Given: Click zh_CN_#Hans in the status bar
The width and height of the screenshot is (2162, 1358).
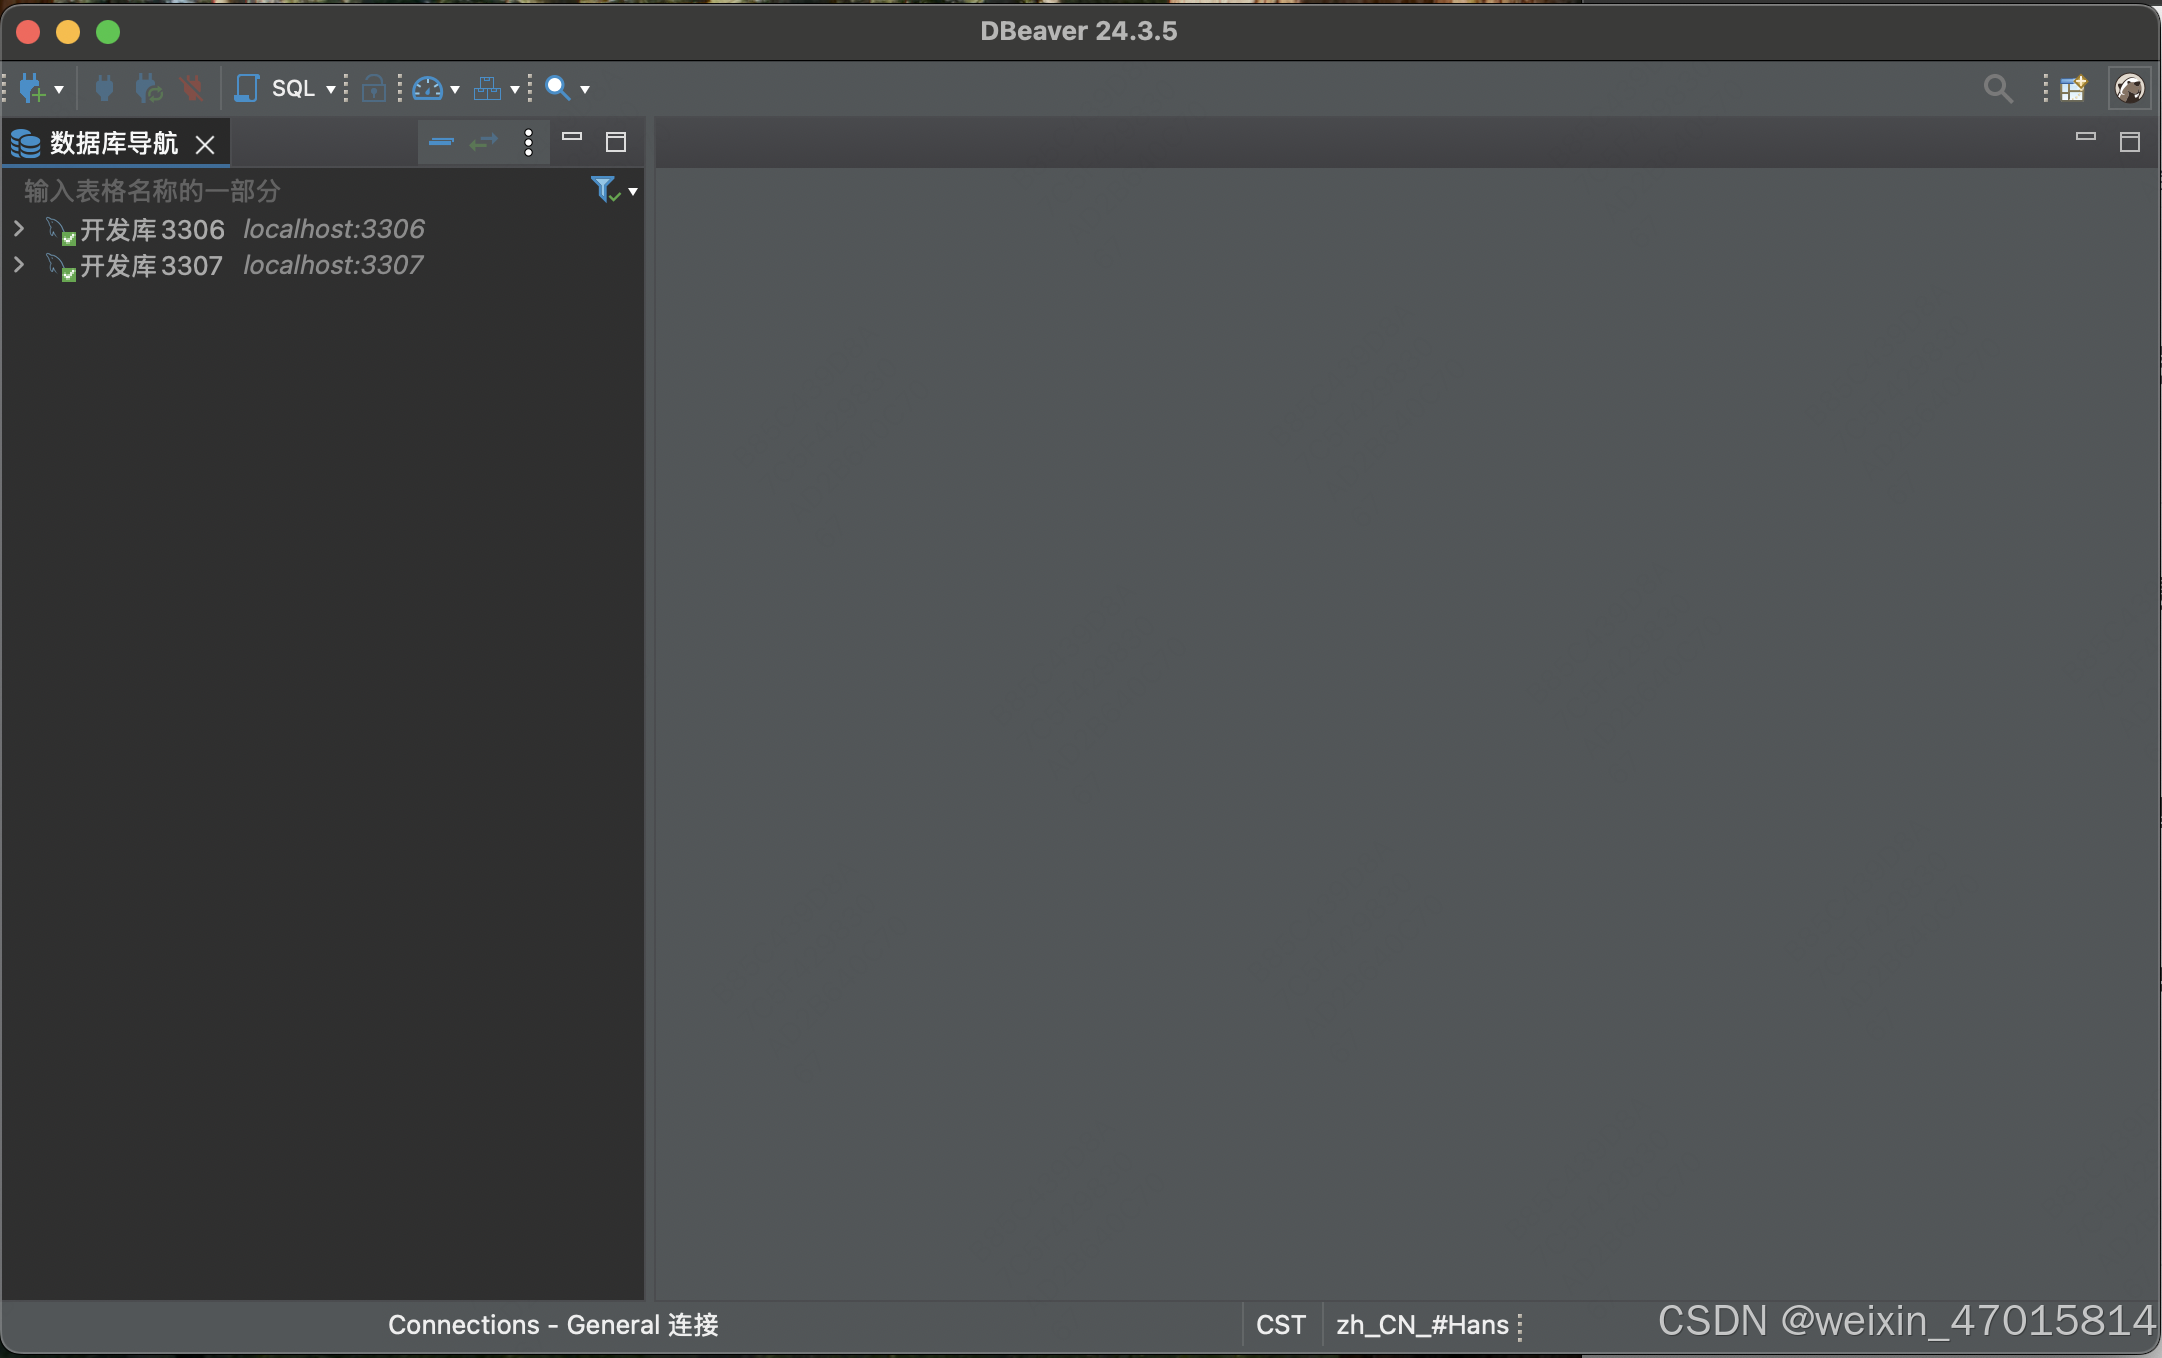Looking at the screenshot, I should (x=1420, y=1324).
